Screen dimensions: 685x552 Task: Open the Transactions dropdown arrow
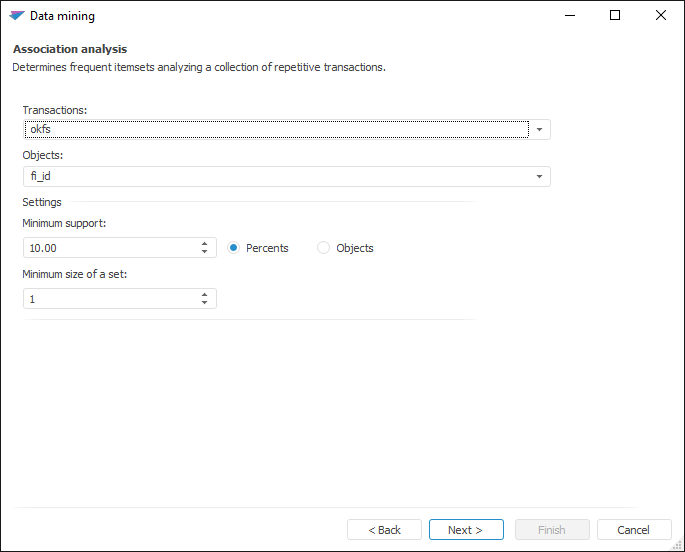coord(539,129)
